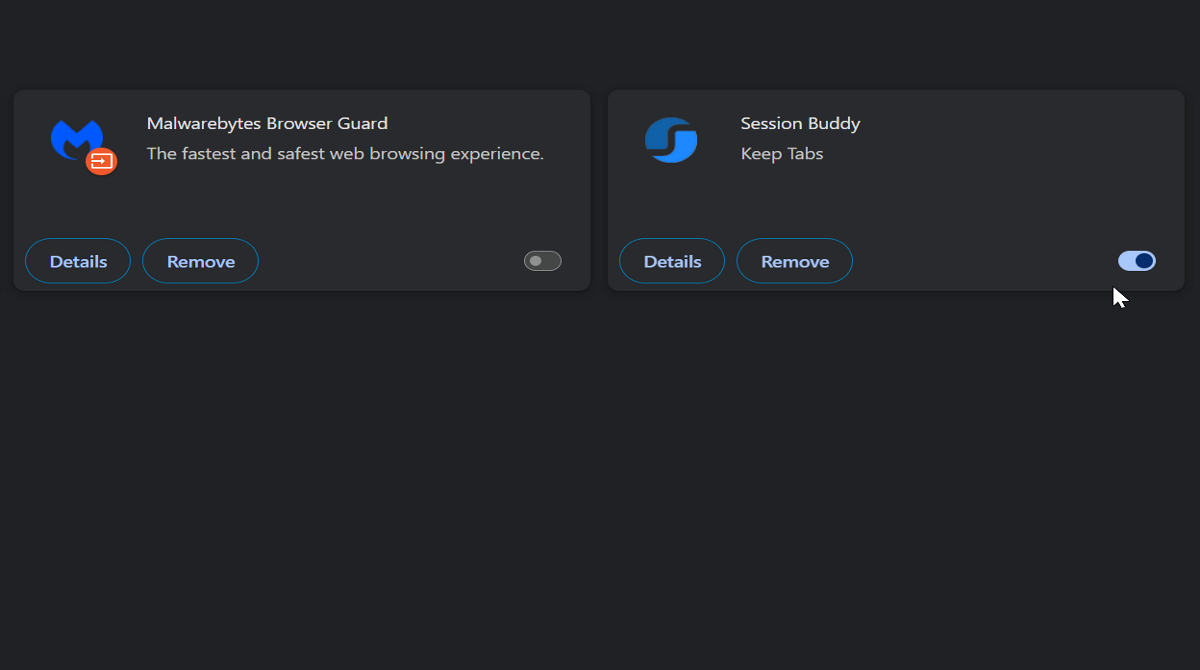The height and width of the screenshot is (670, 1200).
Task: Click the safest web browsing description text
Action: tap(345, 153)
